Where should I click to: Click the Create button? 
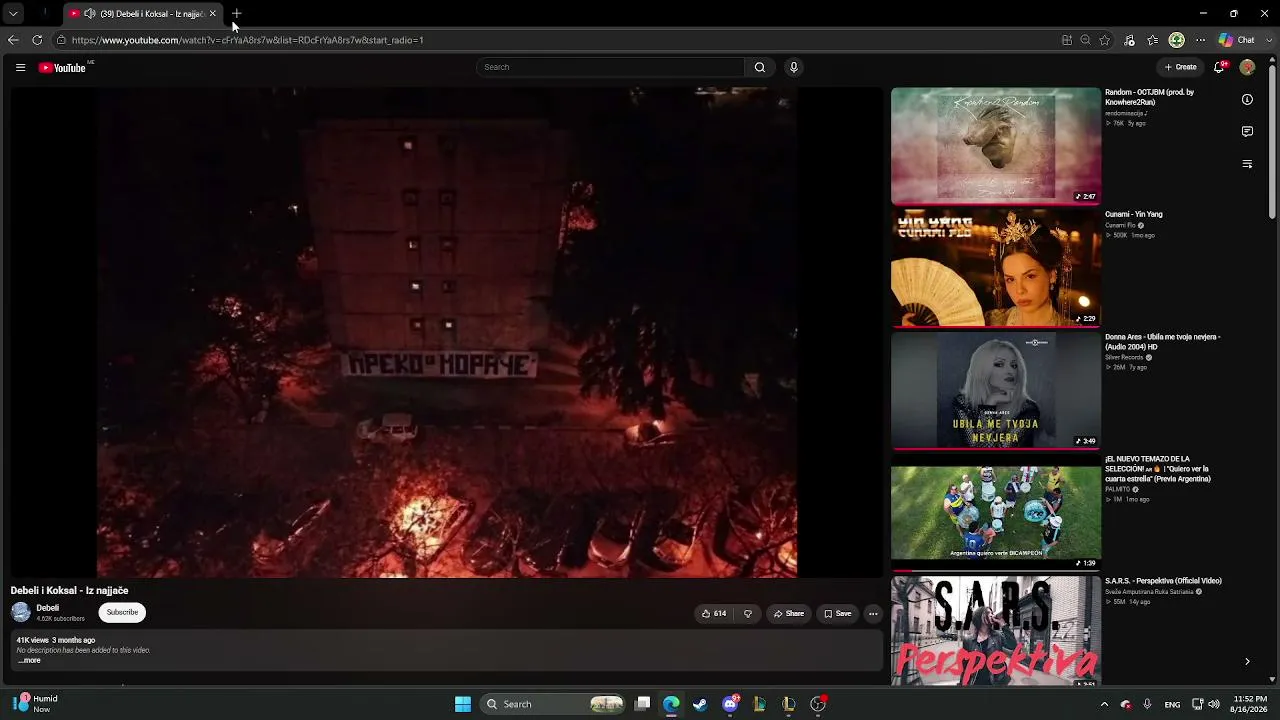pyautogui.click(x=1180, y=67)
